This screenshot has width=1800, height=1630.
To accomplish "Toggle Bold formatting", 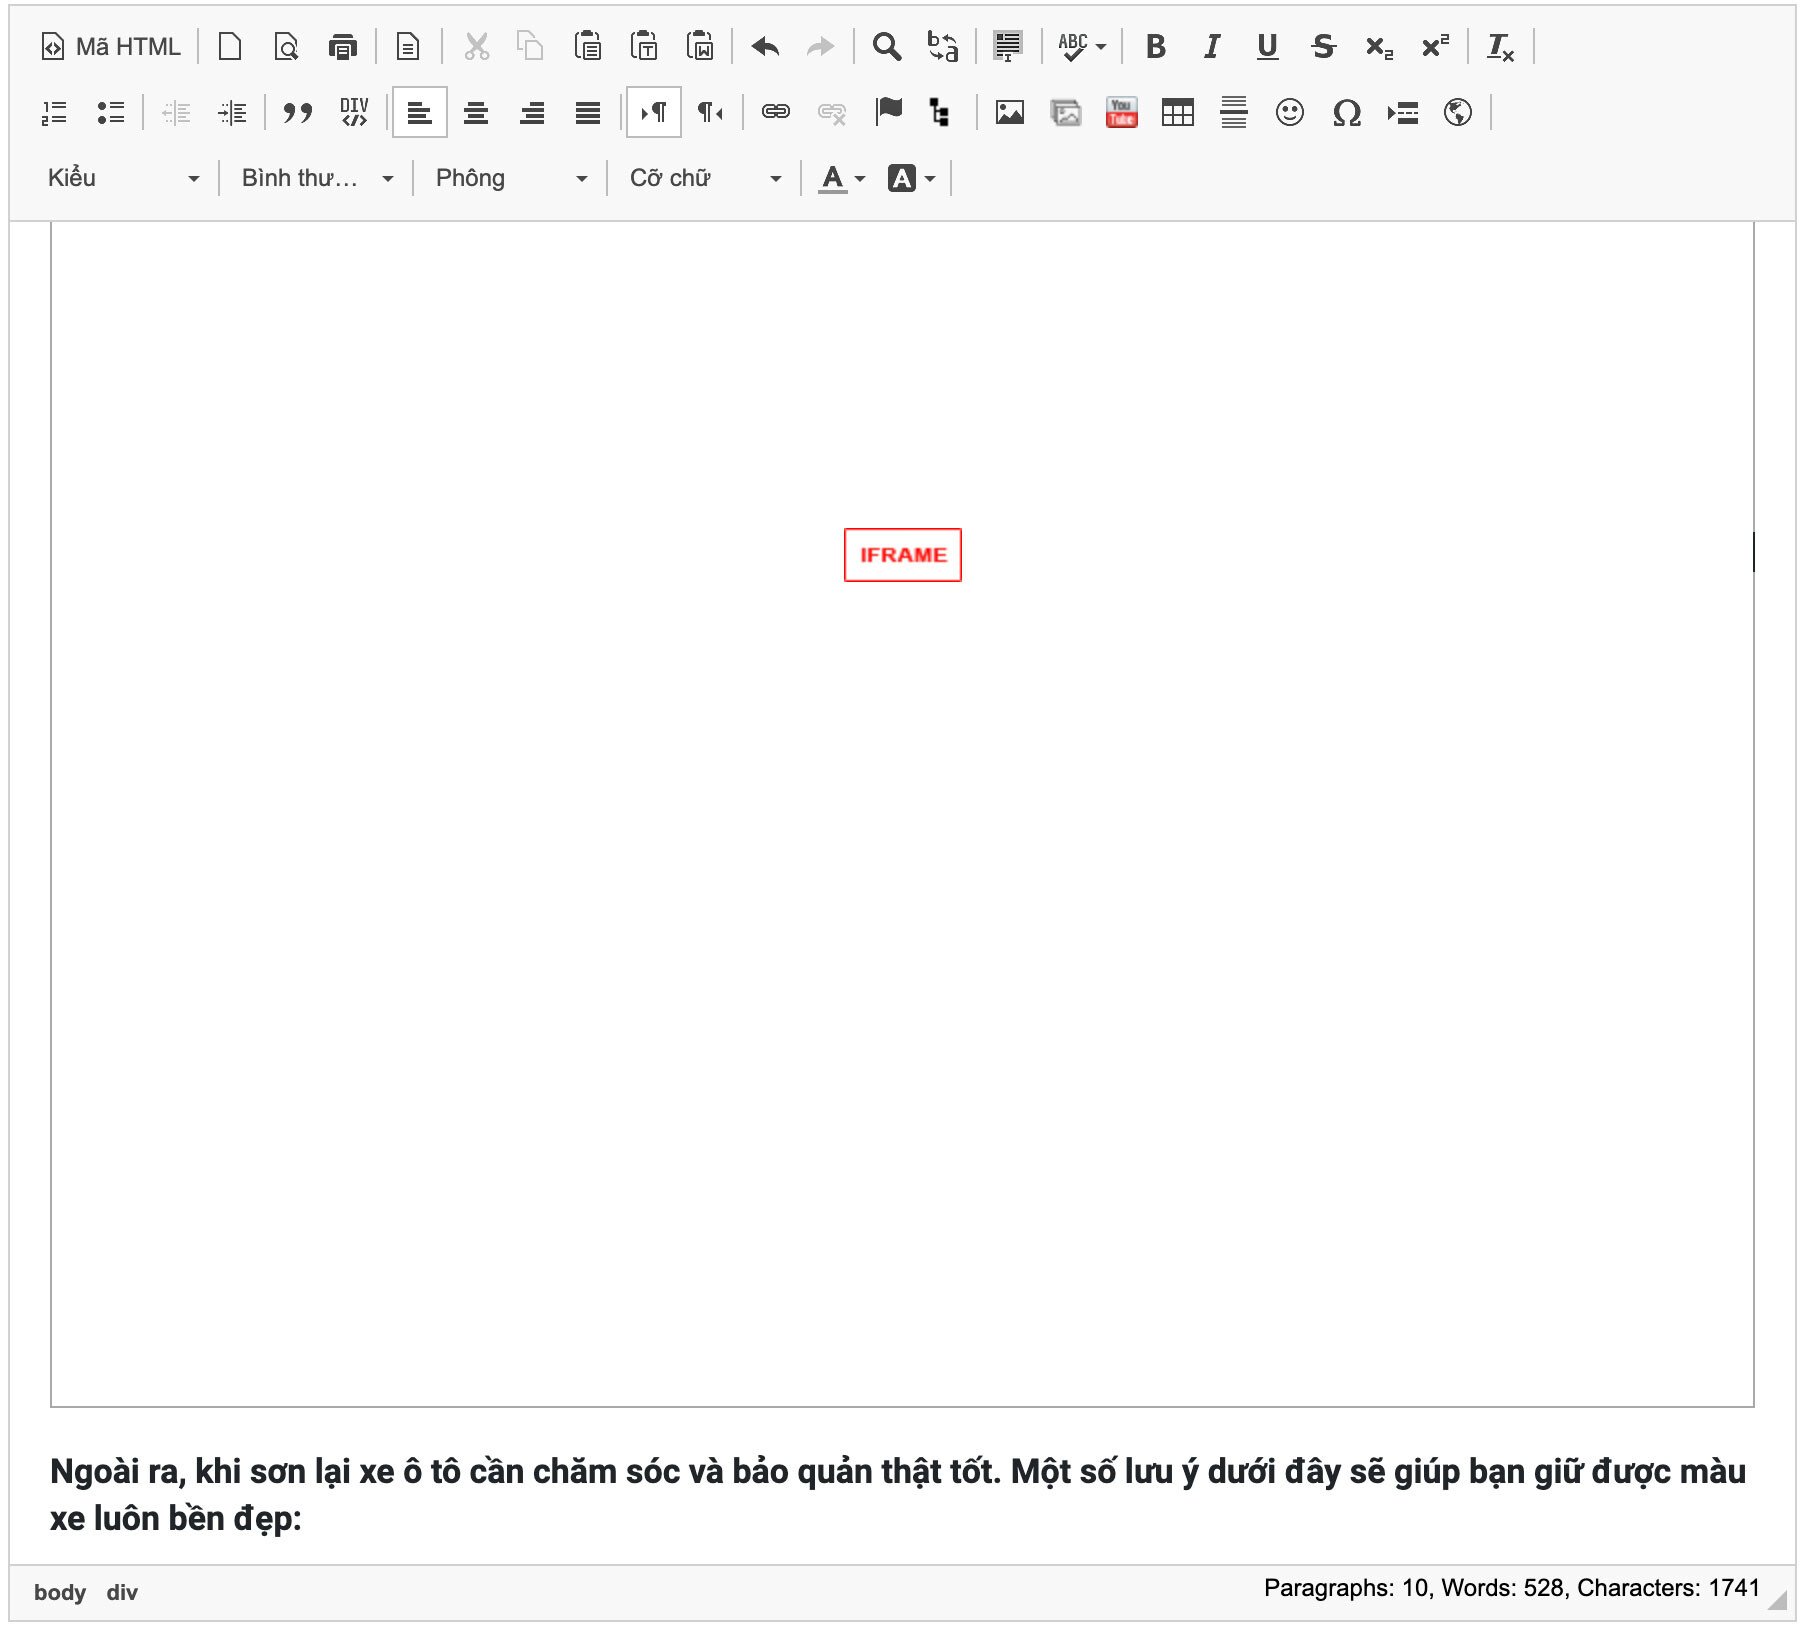I will (x=1155, y=47).
